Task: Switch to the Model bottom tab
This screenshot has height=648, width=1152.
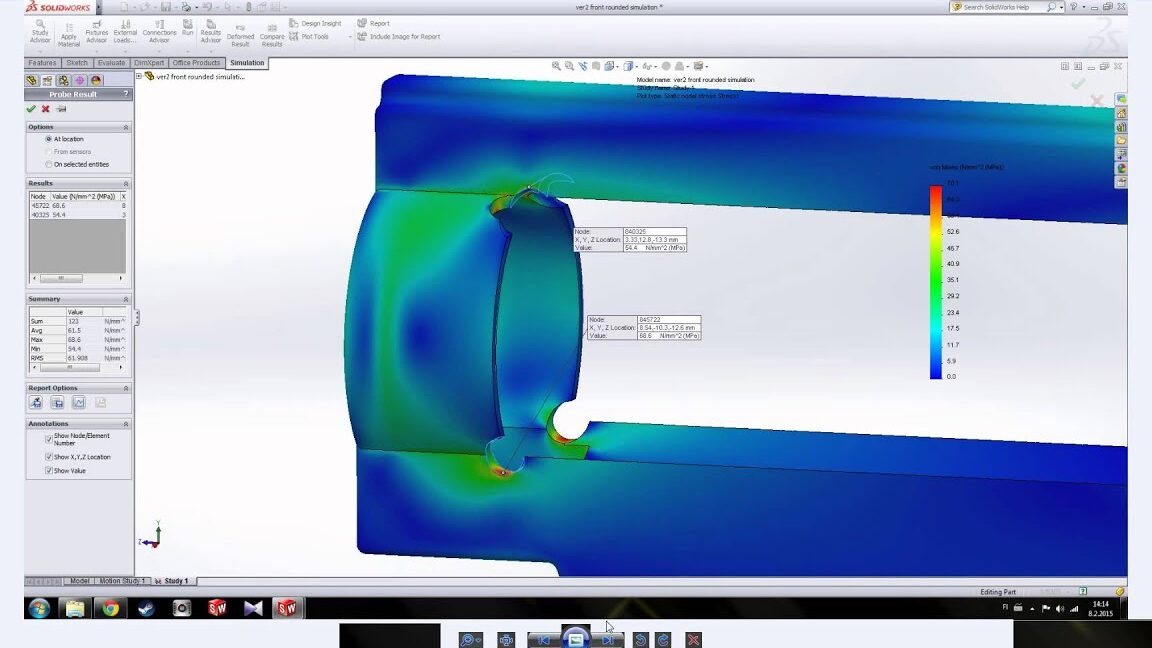Action: click(79, 581)
